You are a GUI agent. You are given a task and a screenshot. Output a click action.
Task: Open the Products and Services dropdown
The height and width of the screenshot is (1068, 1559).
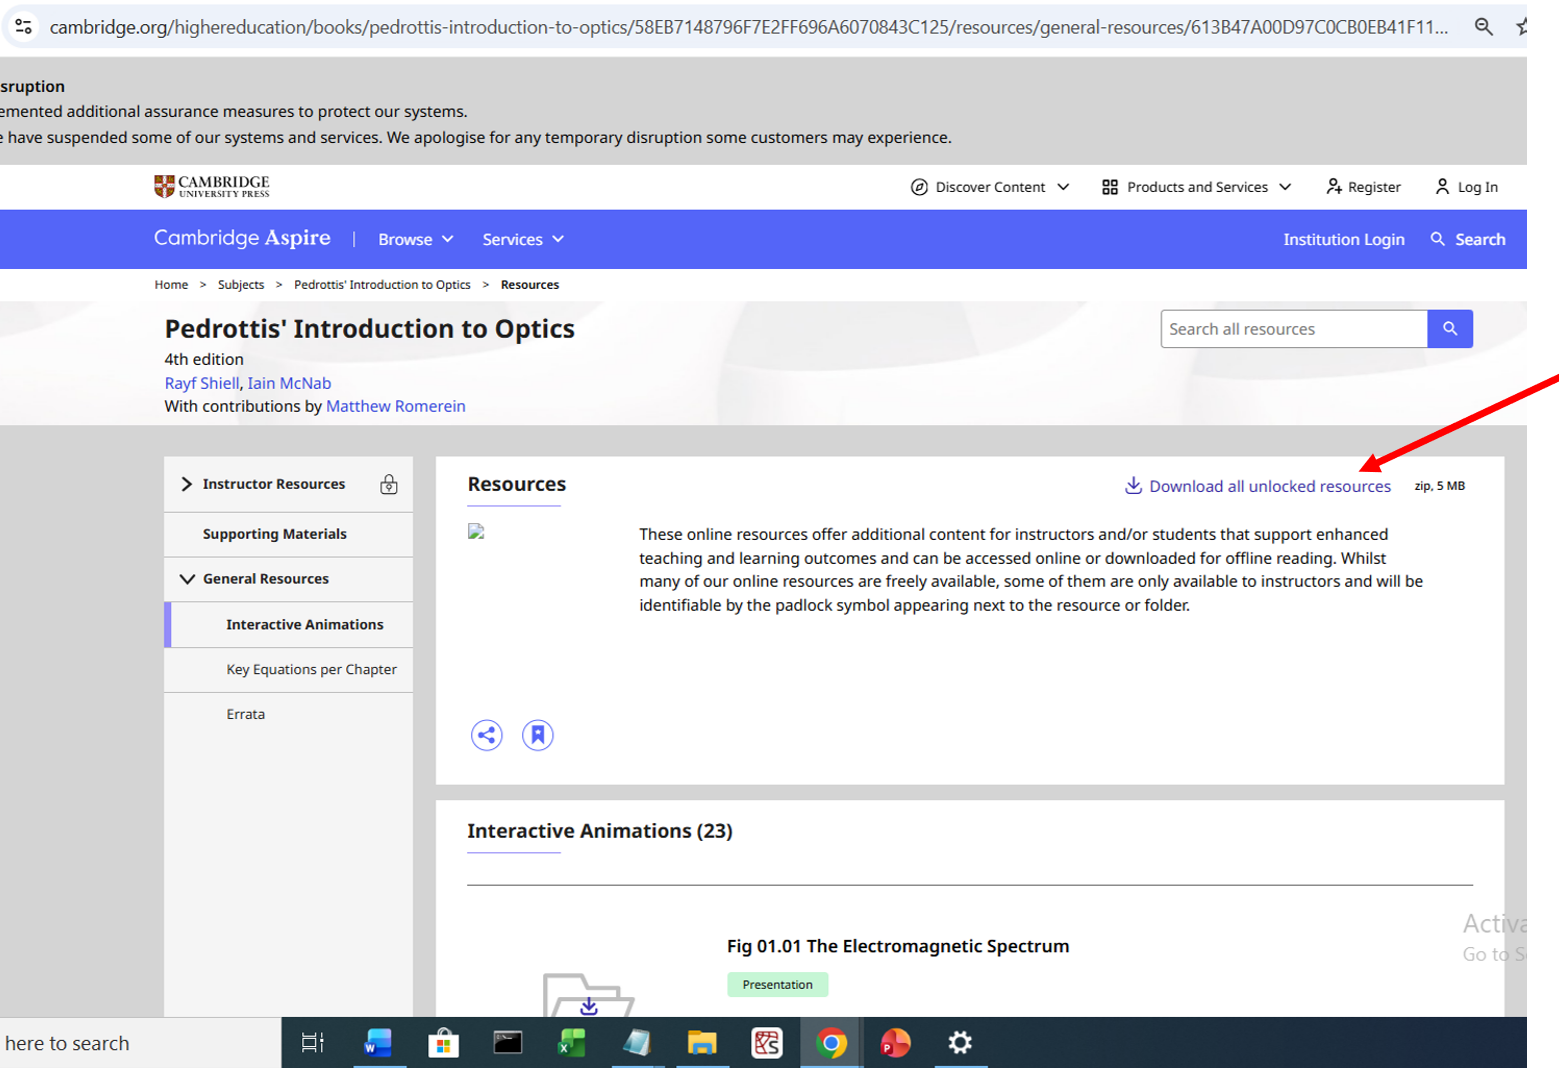click(1197, 187)
